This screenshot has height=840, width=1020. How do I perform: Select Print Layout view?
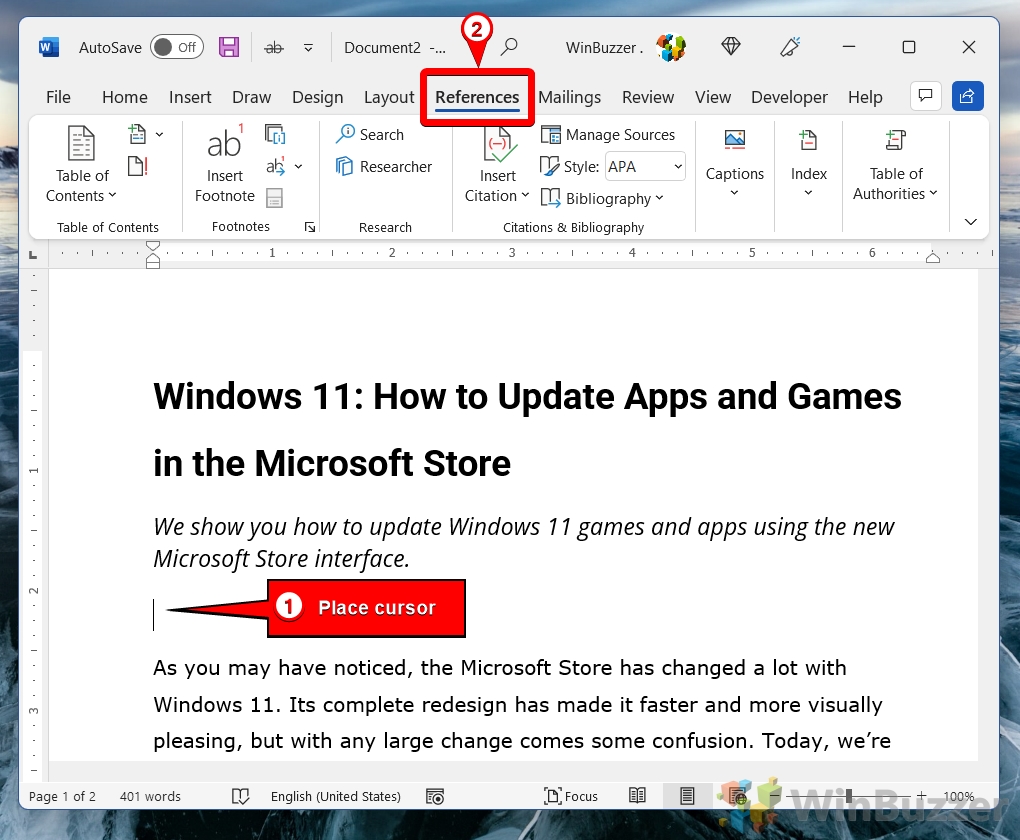[687, 796]
